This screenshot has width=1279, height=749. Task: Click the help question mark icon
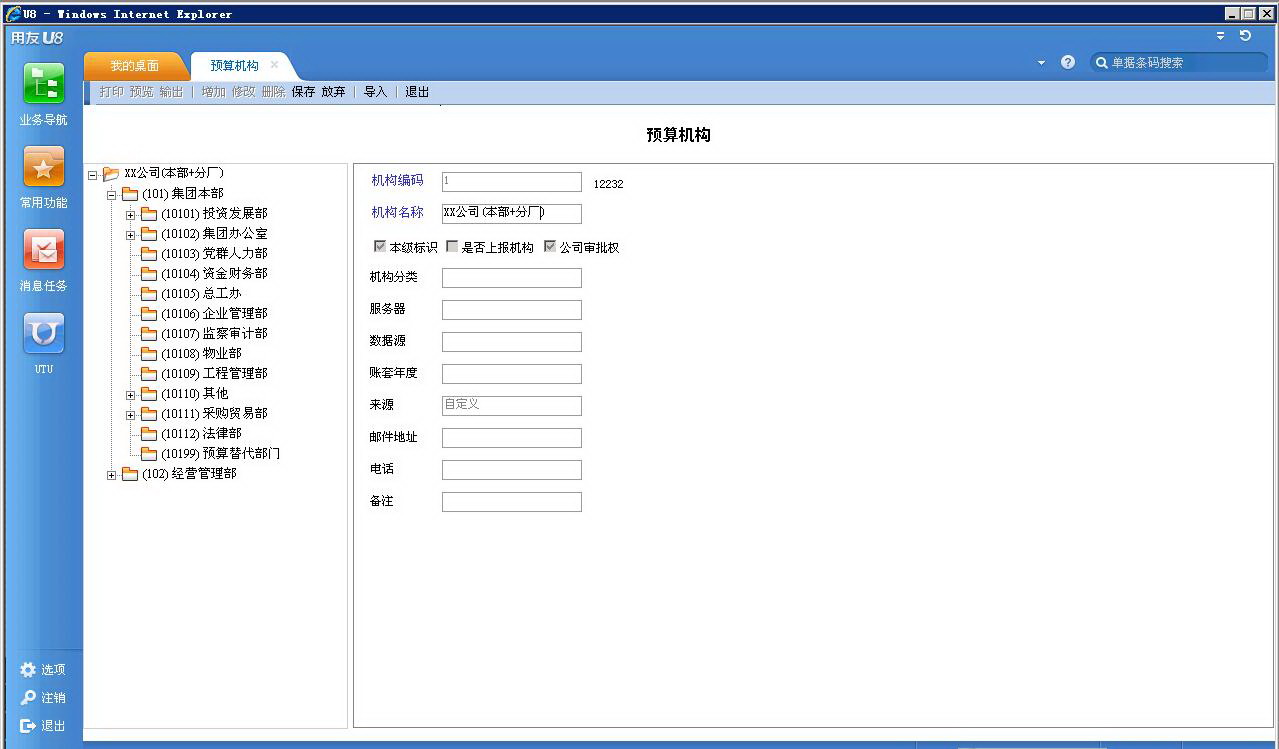(1068, 62)
